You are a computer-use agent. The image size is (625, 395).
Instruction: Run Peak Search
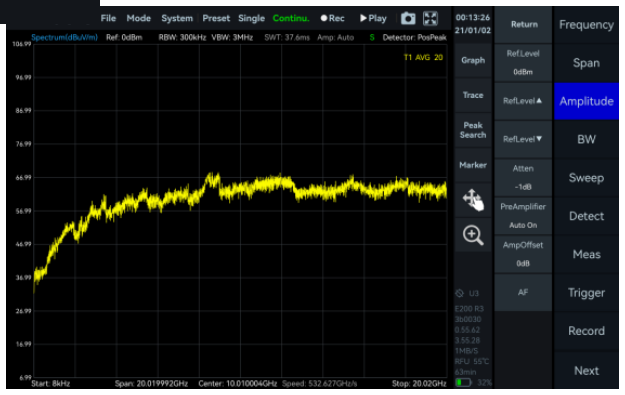pyautogui.click(x=473, y=130)
